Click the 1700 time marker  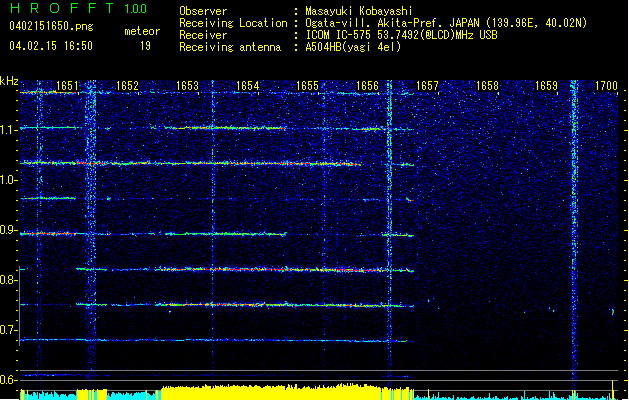pos(606,86)
